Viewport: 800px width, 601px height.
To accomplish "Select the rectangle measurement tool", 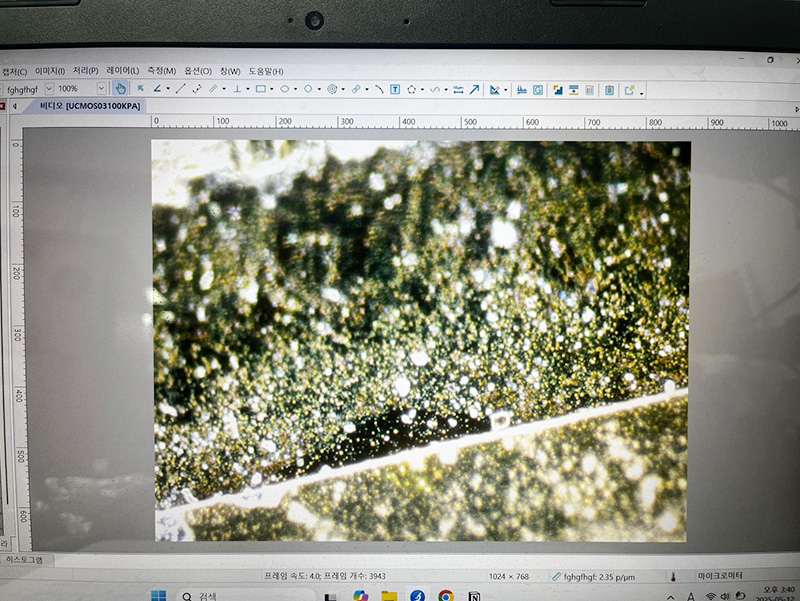I will pos(260,89).
